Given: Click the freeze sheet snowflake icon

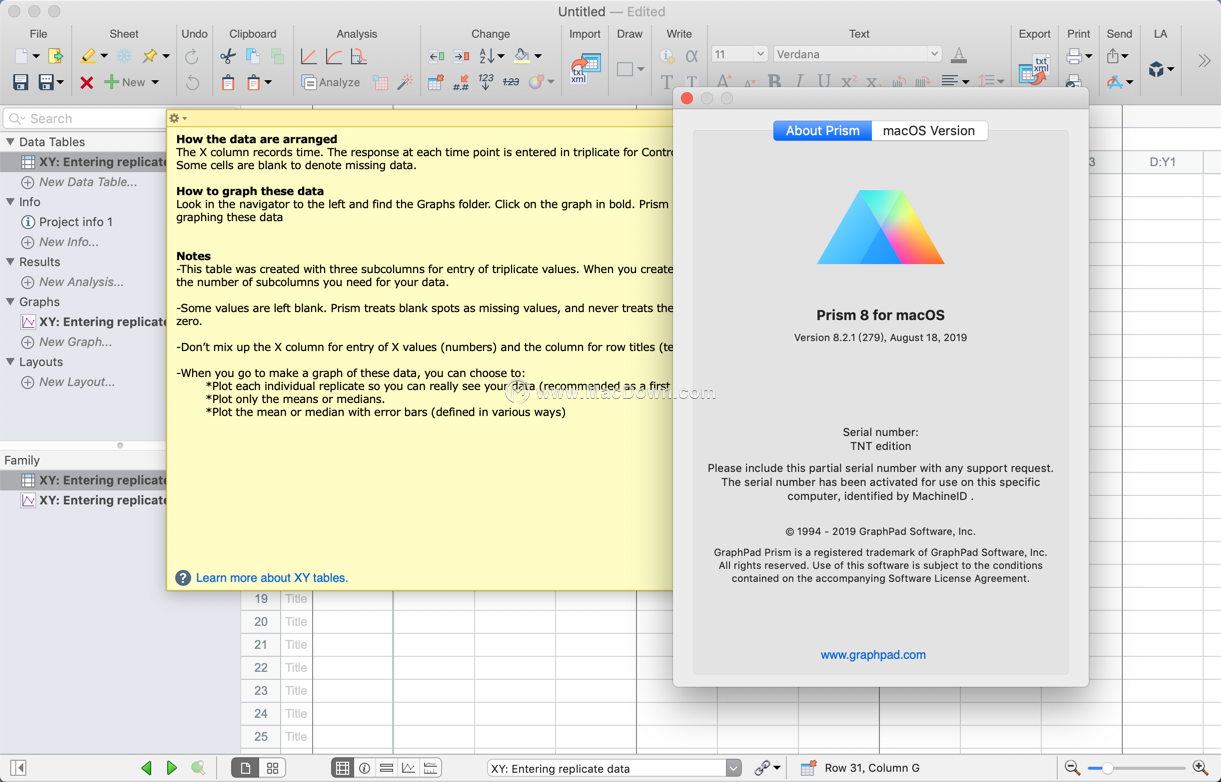Looking at the screenshot, I should (124, 56).
